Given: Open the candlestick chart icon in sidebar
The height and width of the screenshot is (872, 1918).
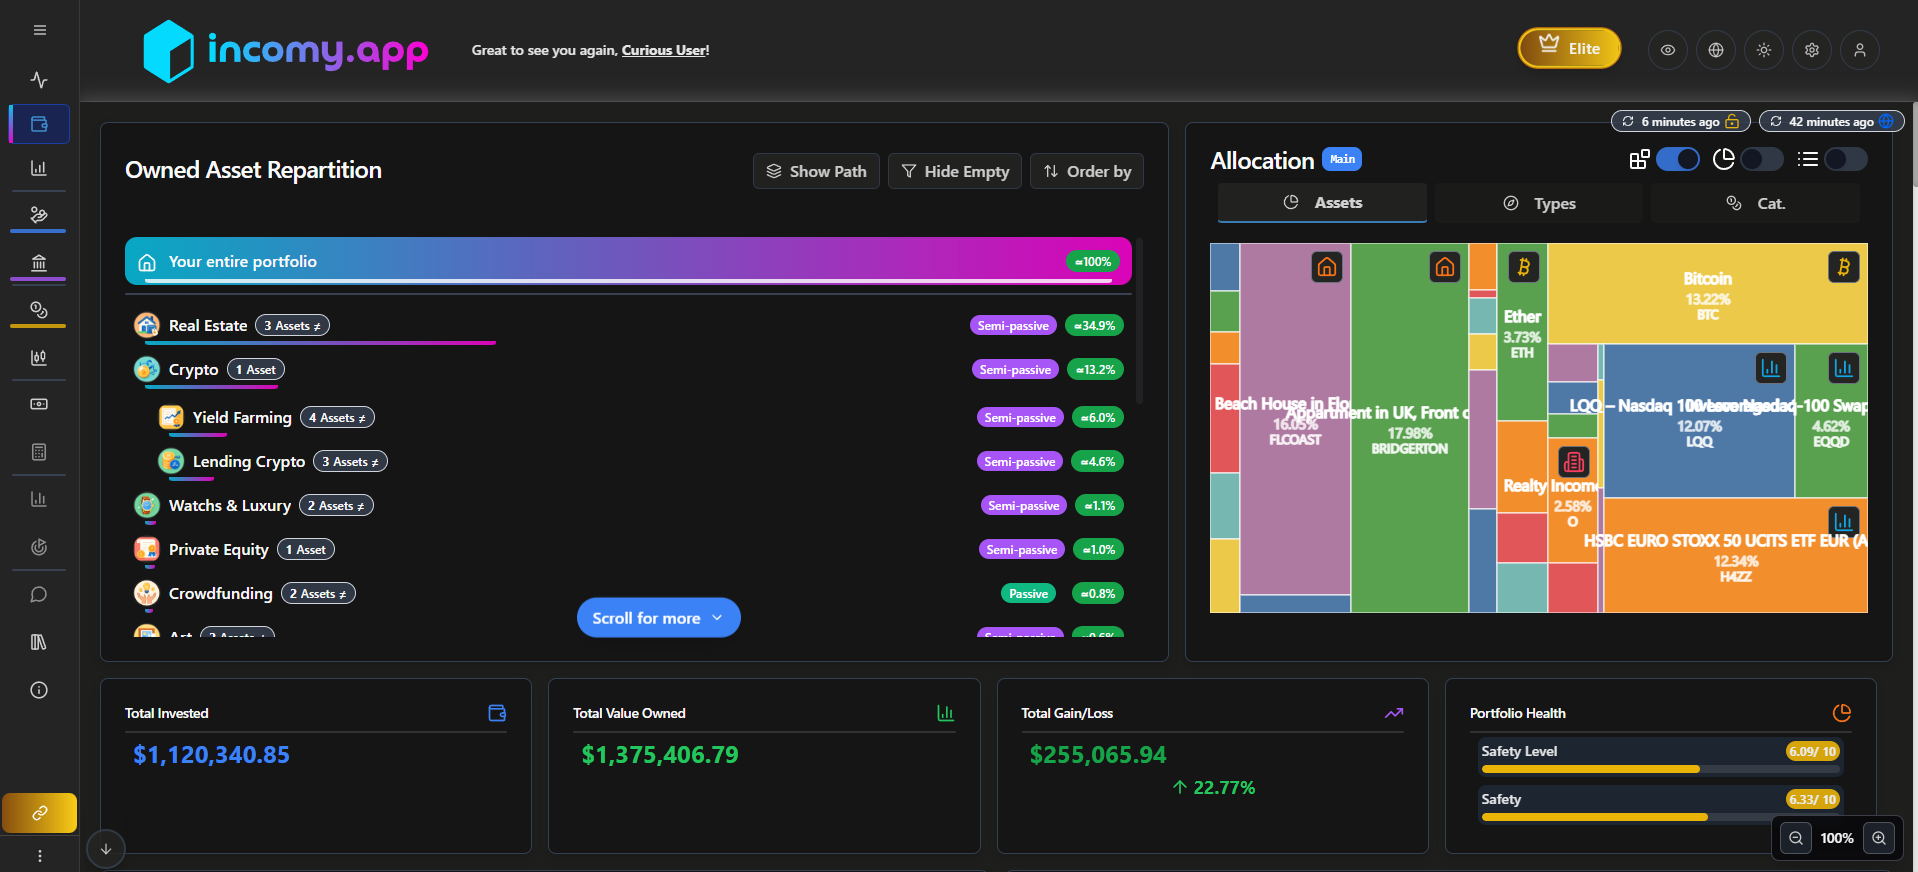Looking at the screenshot, I should point(39,357).
